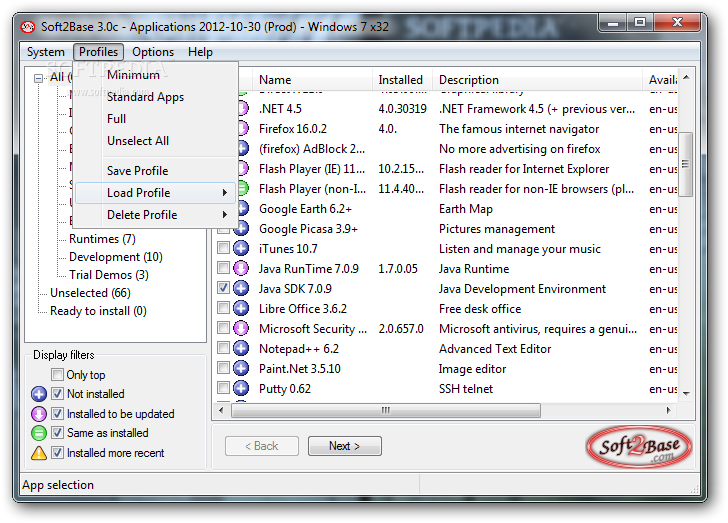Click the icon next to Putty 0.62

[x=240, y=388]
